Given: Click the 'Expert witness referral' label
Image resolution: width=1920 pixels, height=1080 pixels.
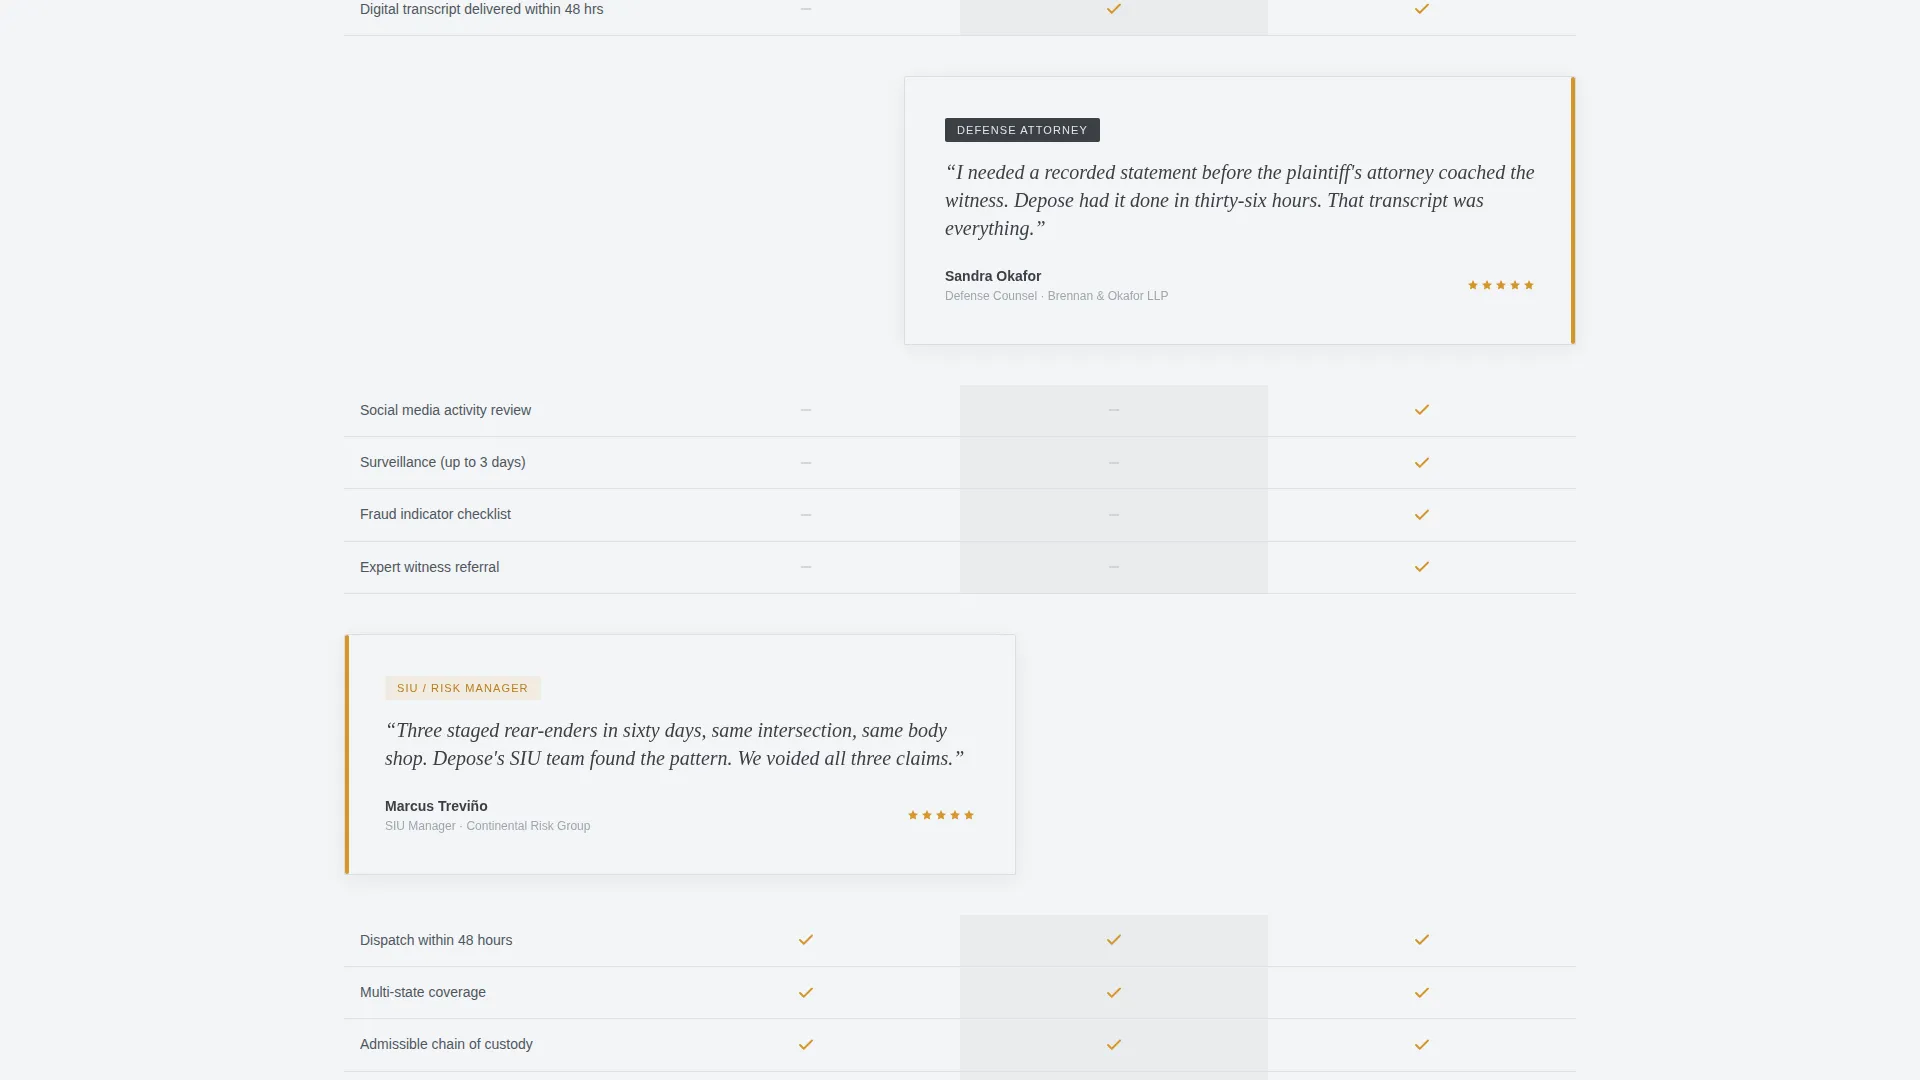Looking at the screenshot, I should pos(429,567).
